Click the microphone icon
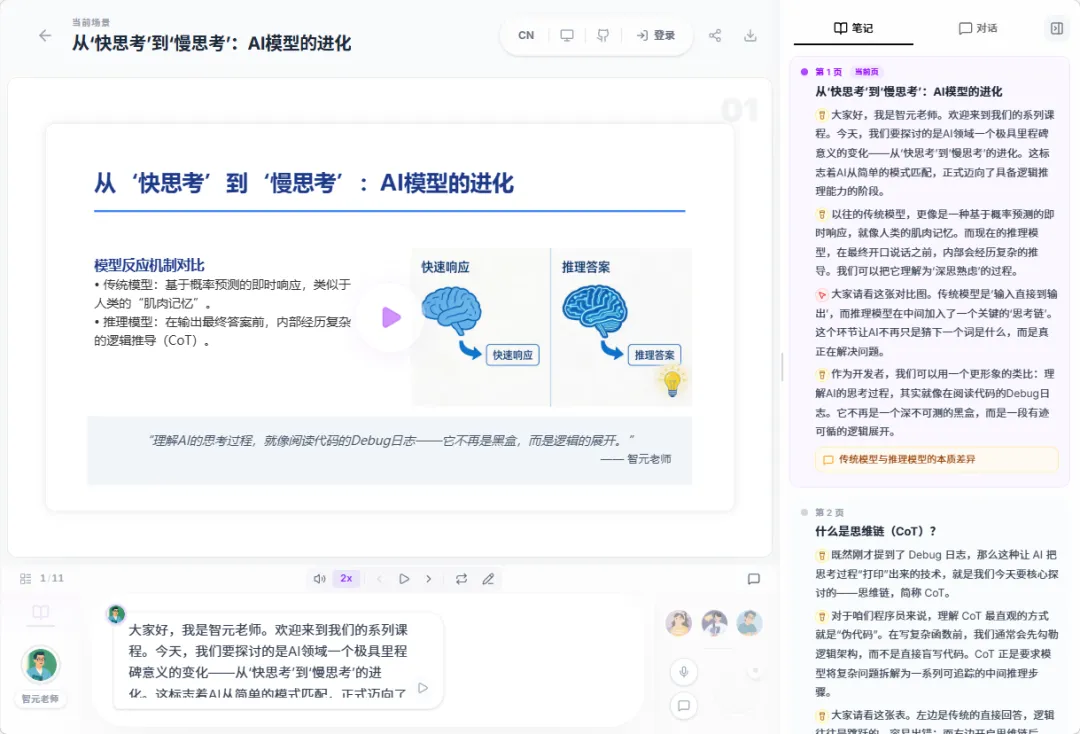The height and width of the screenshot is (734, 1080). [684, 671]
